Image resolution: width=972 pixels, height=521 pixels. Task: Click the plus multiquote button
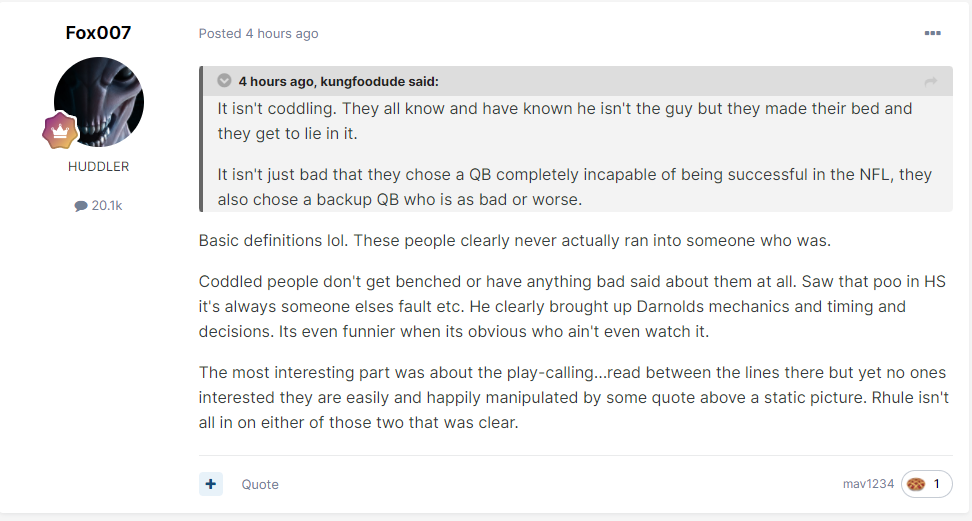211,484
